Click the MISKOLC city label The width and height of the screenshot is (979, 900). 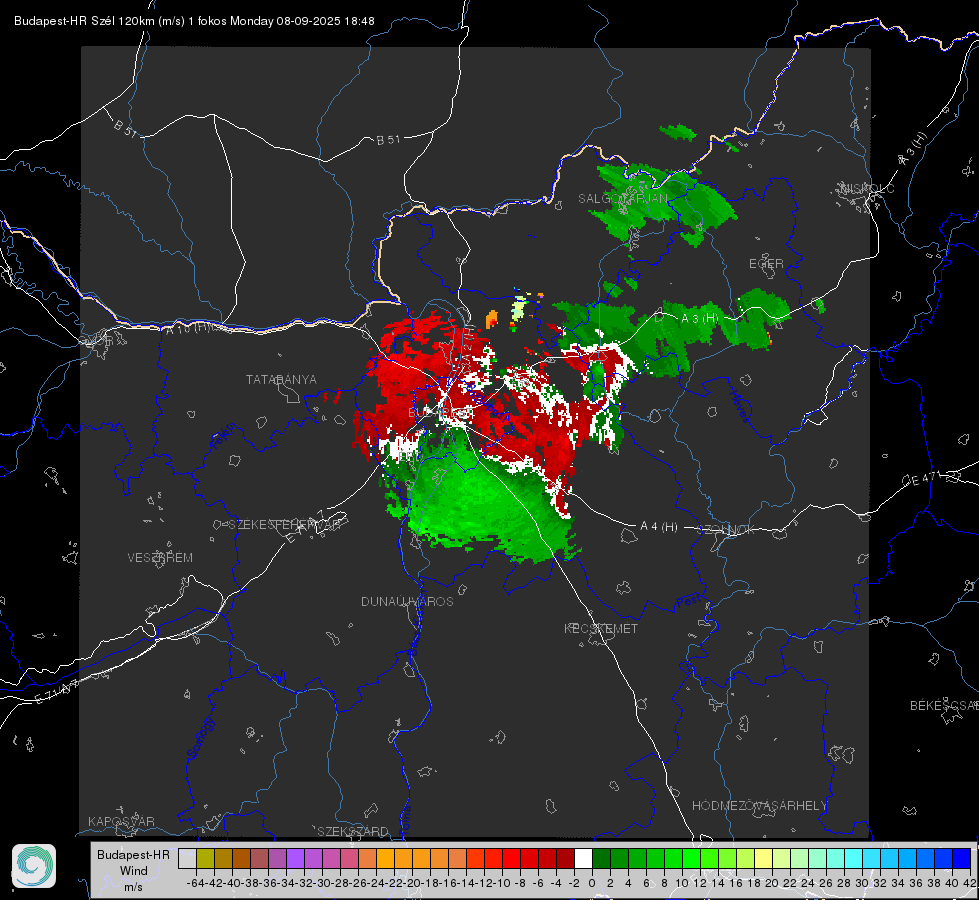[x=867, y=188]
